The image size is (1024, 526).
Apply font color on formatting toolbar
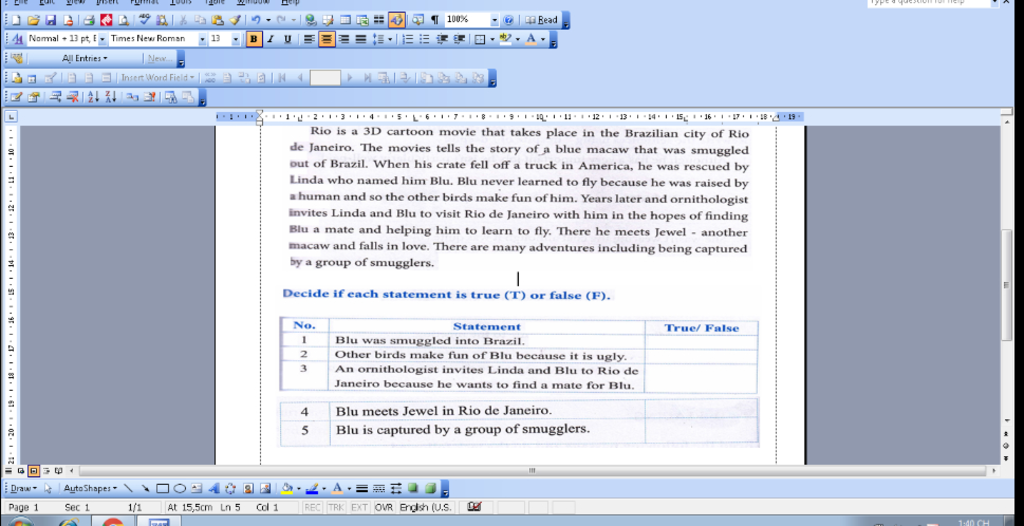[x=531, y=39]
